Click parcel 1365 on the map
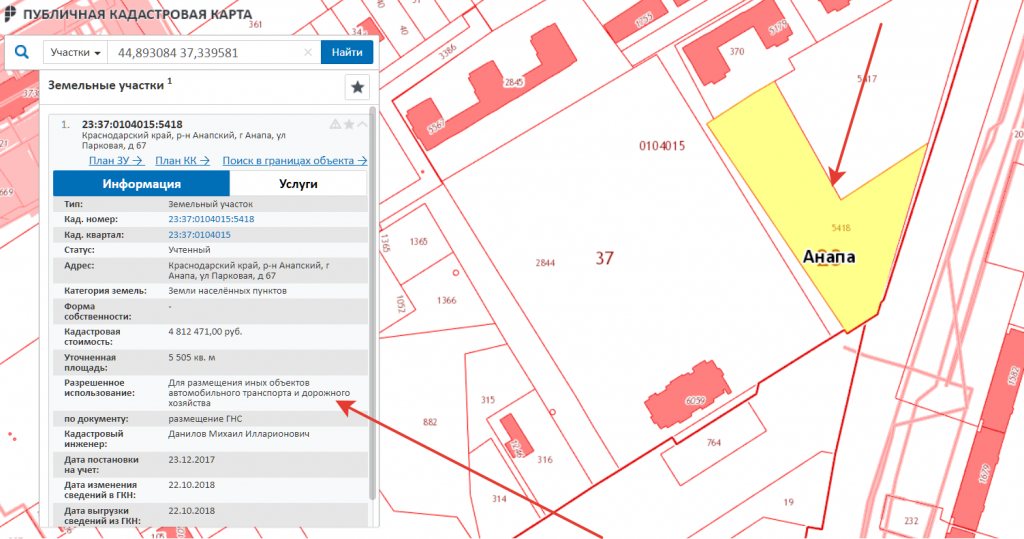This screenshot has height=539, width=1024. (x=419, y=241)
